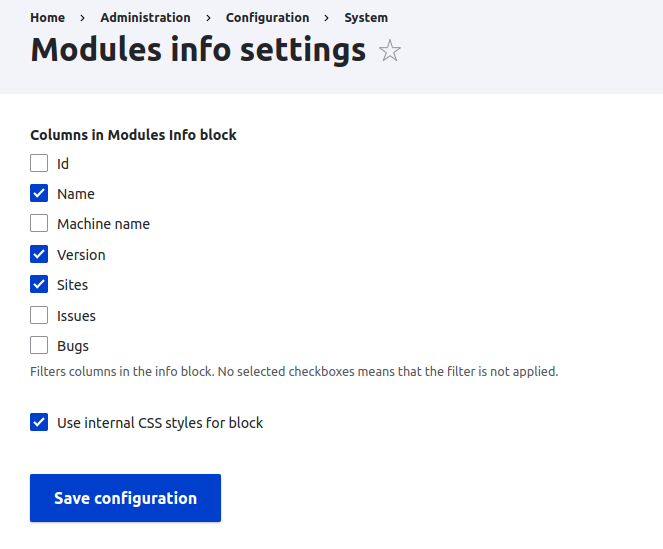Enable the Issues column checkbox
This screenshot has width=663, height=549.
pos(39,315)
